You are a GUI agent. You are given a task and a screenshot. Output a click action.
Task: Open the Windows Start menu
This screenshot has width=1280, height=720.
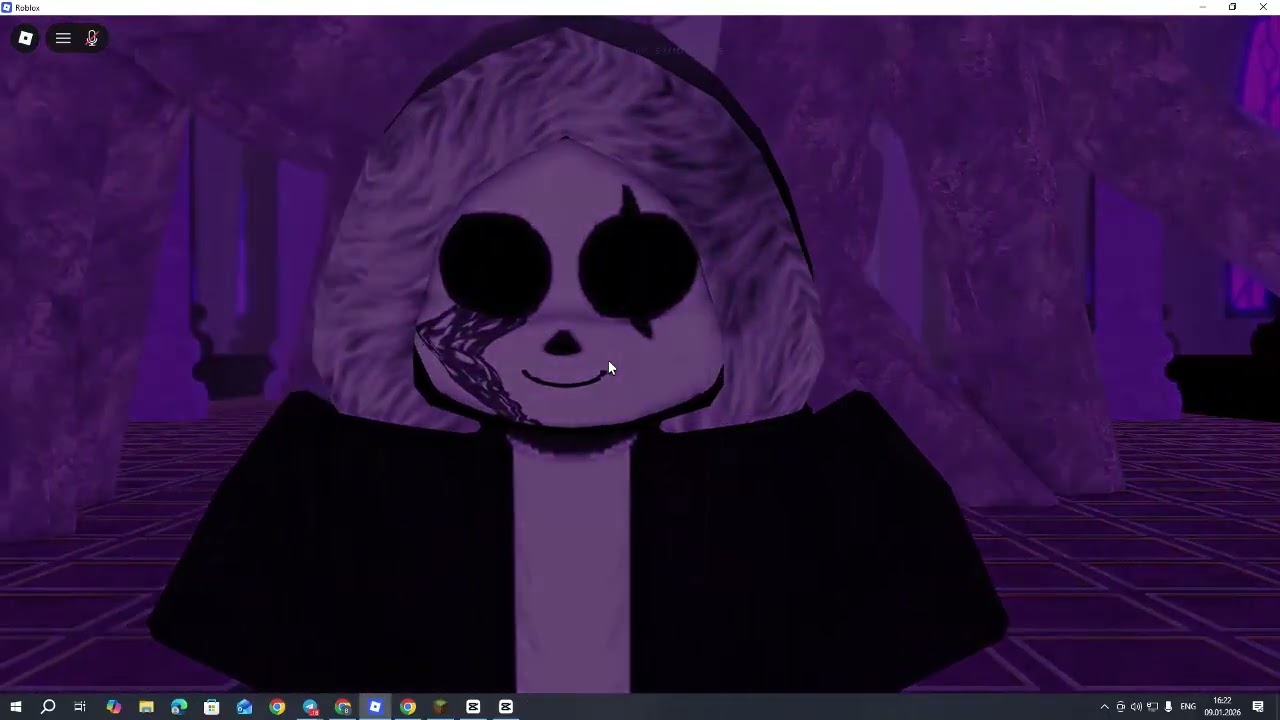15,707
